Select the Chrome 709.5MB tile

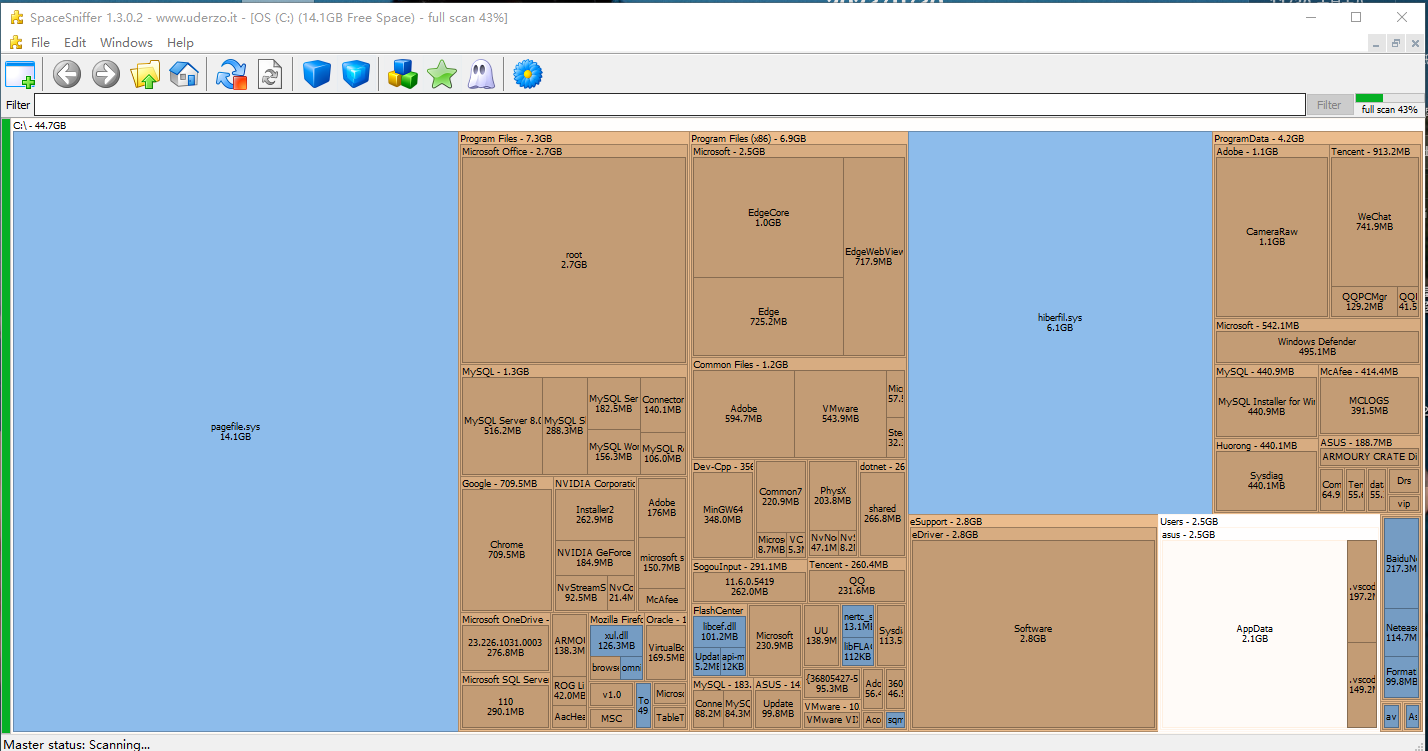coord(507,550)
